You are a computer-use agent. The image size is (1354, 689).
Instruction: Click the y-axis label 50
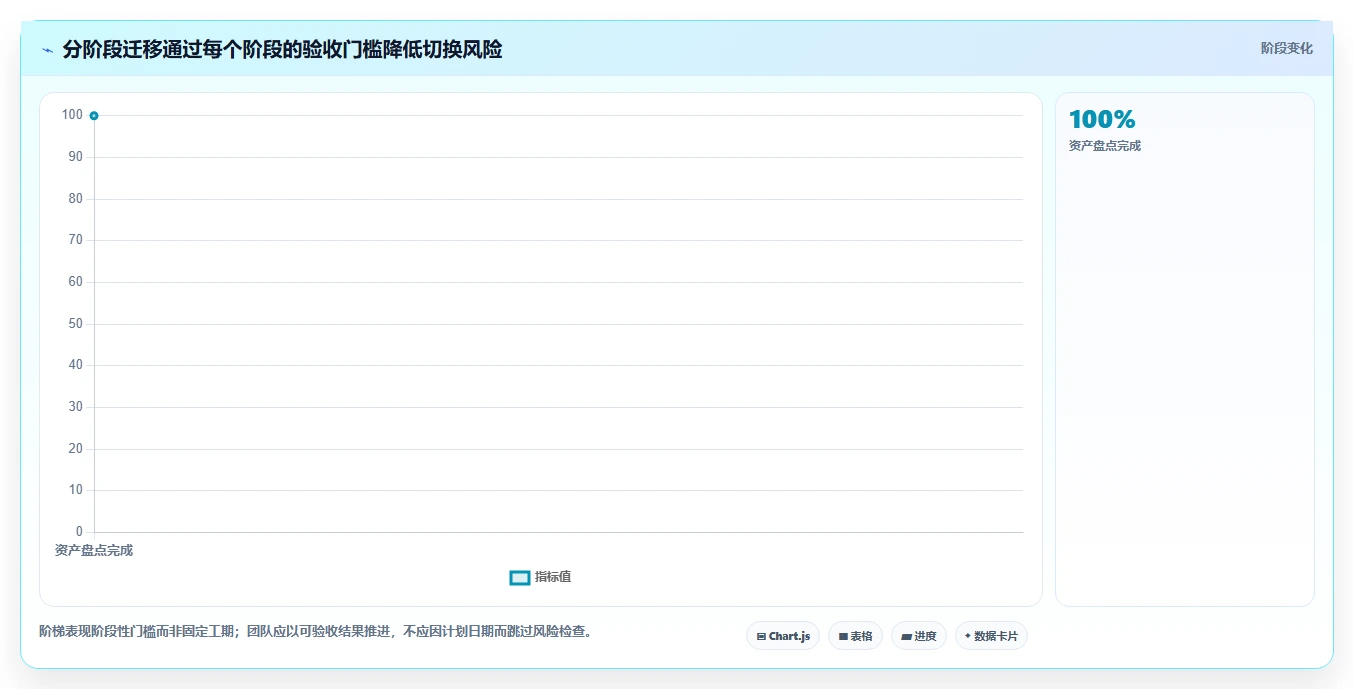[75, 324]
